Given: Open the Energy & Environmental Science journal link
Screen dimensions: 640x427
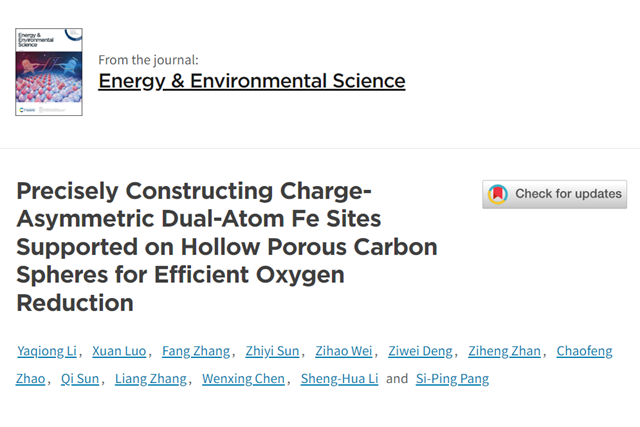Looking at the screenshot, I should point(251,81).
